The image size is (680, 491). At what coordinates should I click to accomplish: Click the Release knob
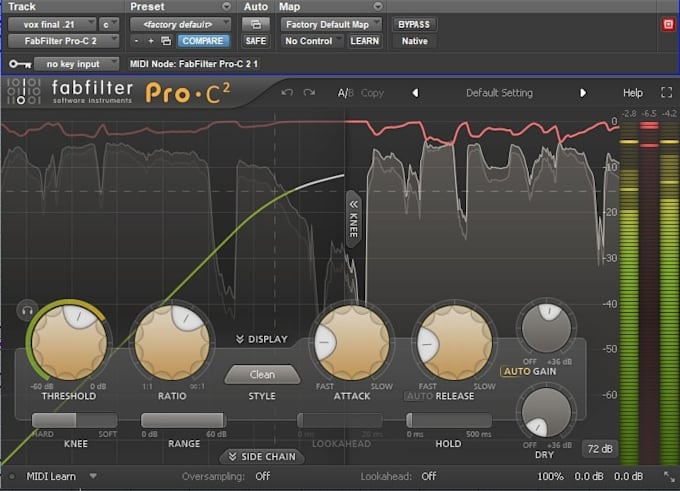pyautogui.click(x=455, y=342)
